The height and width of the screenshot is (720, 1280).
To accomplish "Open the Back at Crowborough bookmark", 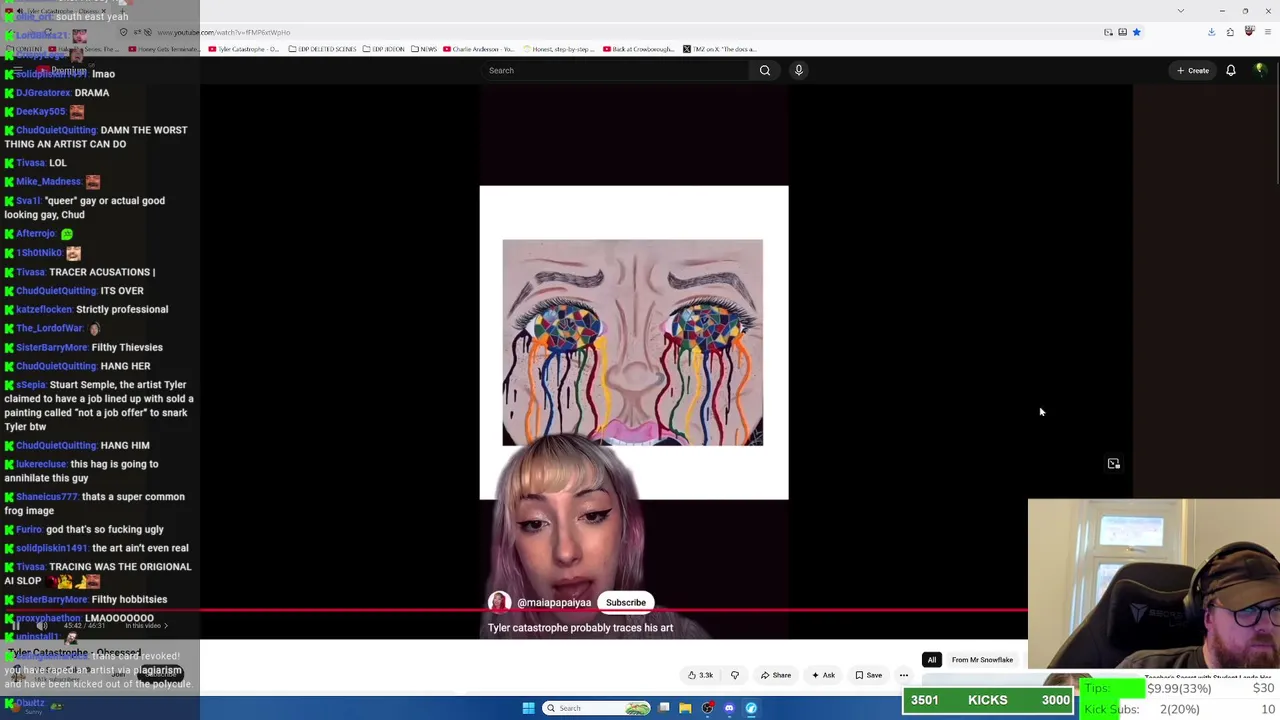I will 637,49.
